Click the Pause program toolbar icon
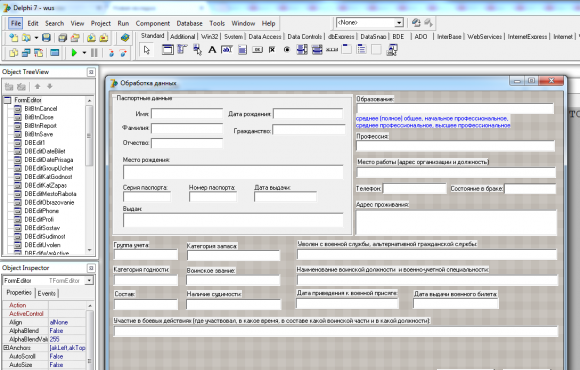Screen dimensions: 580x370 [x=94, y=53]
